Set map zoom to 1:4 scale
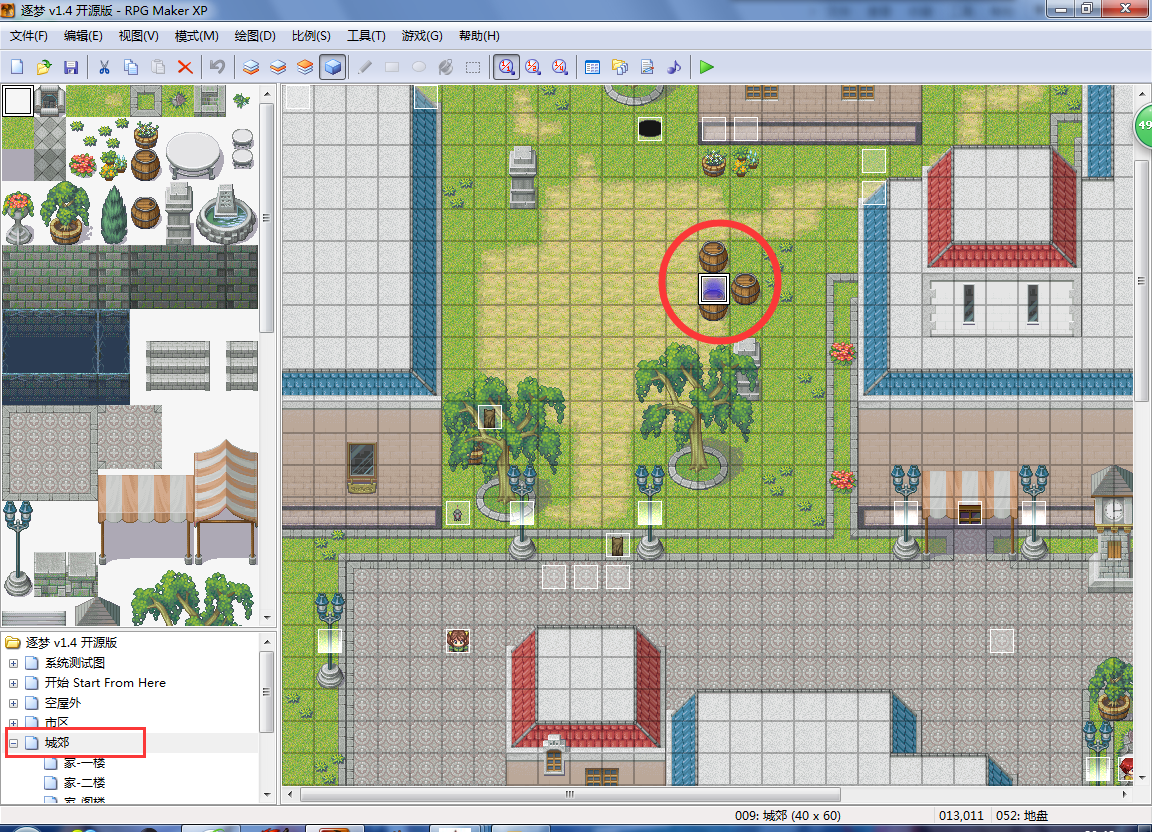 (560, 68)
